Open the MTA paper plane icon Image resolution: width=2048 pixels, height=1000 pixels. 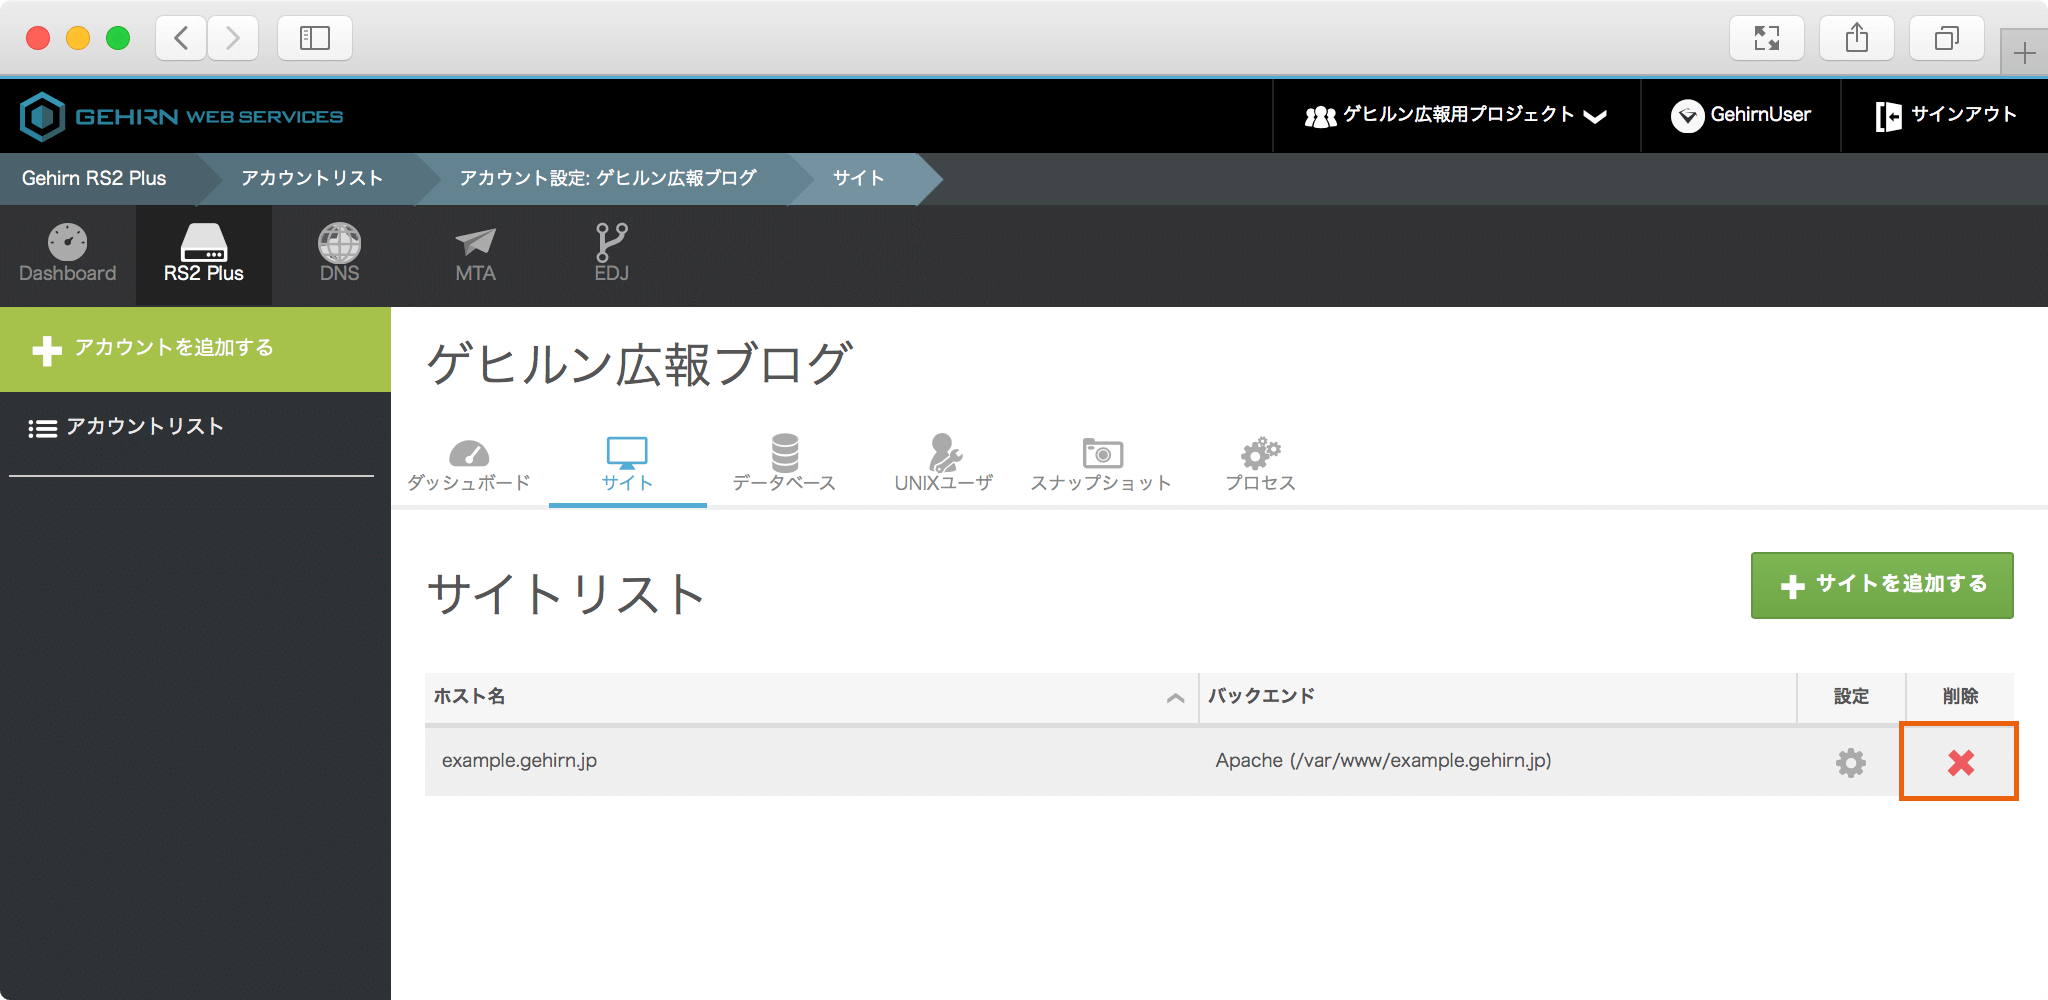point(475,254)
